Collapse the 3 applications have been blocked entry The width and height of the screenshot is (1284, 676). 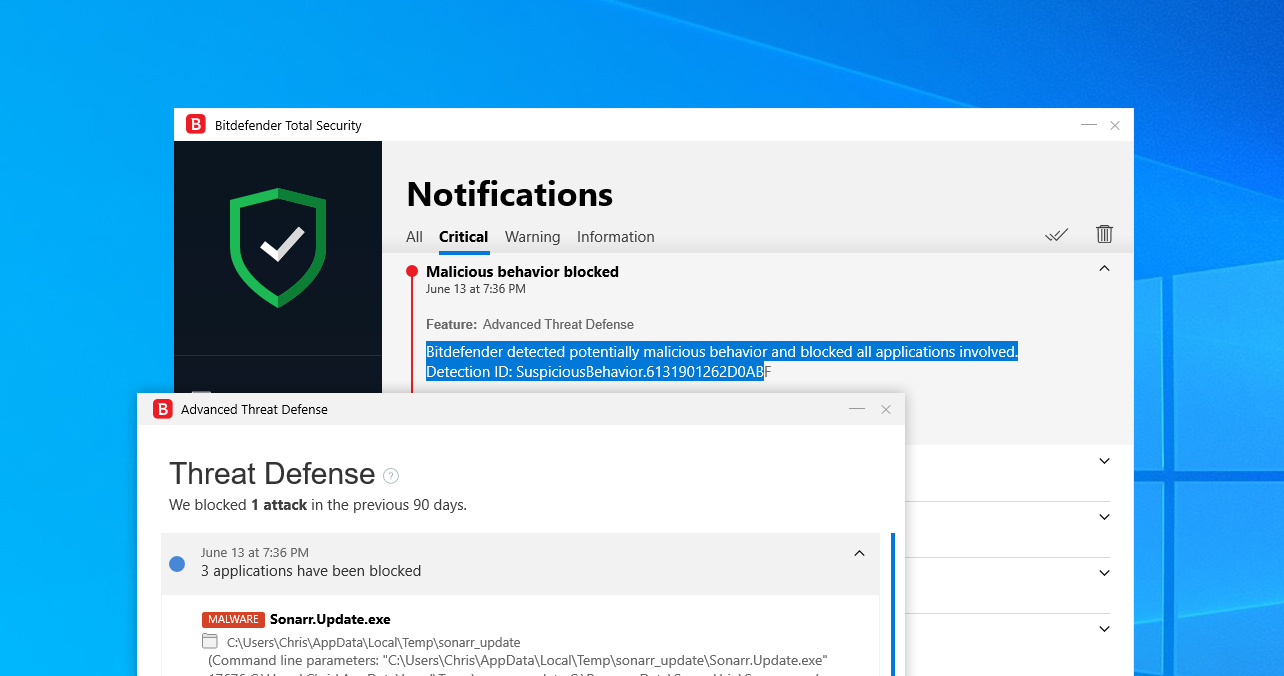tap(859, 554)
